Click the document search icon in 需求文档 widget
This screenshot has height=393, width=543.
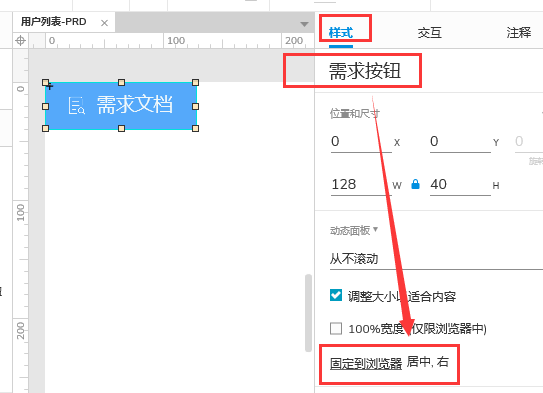click(77, 105)
